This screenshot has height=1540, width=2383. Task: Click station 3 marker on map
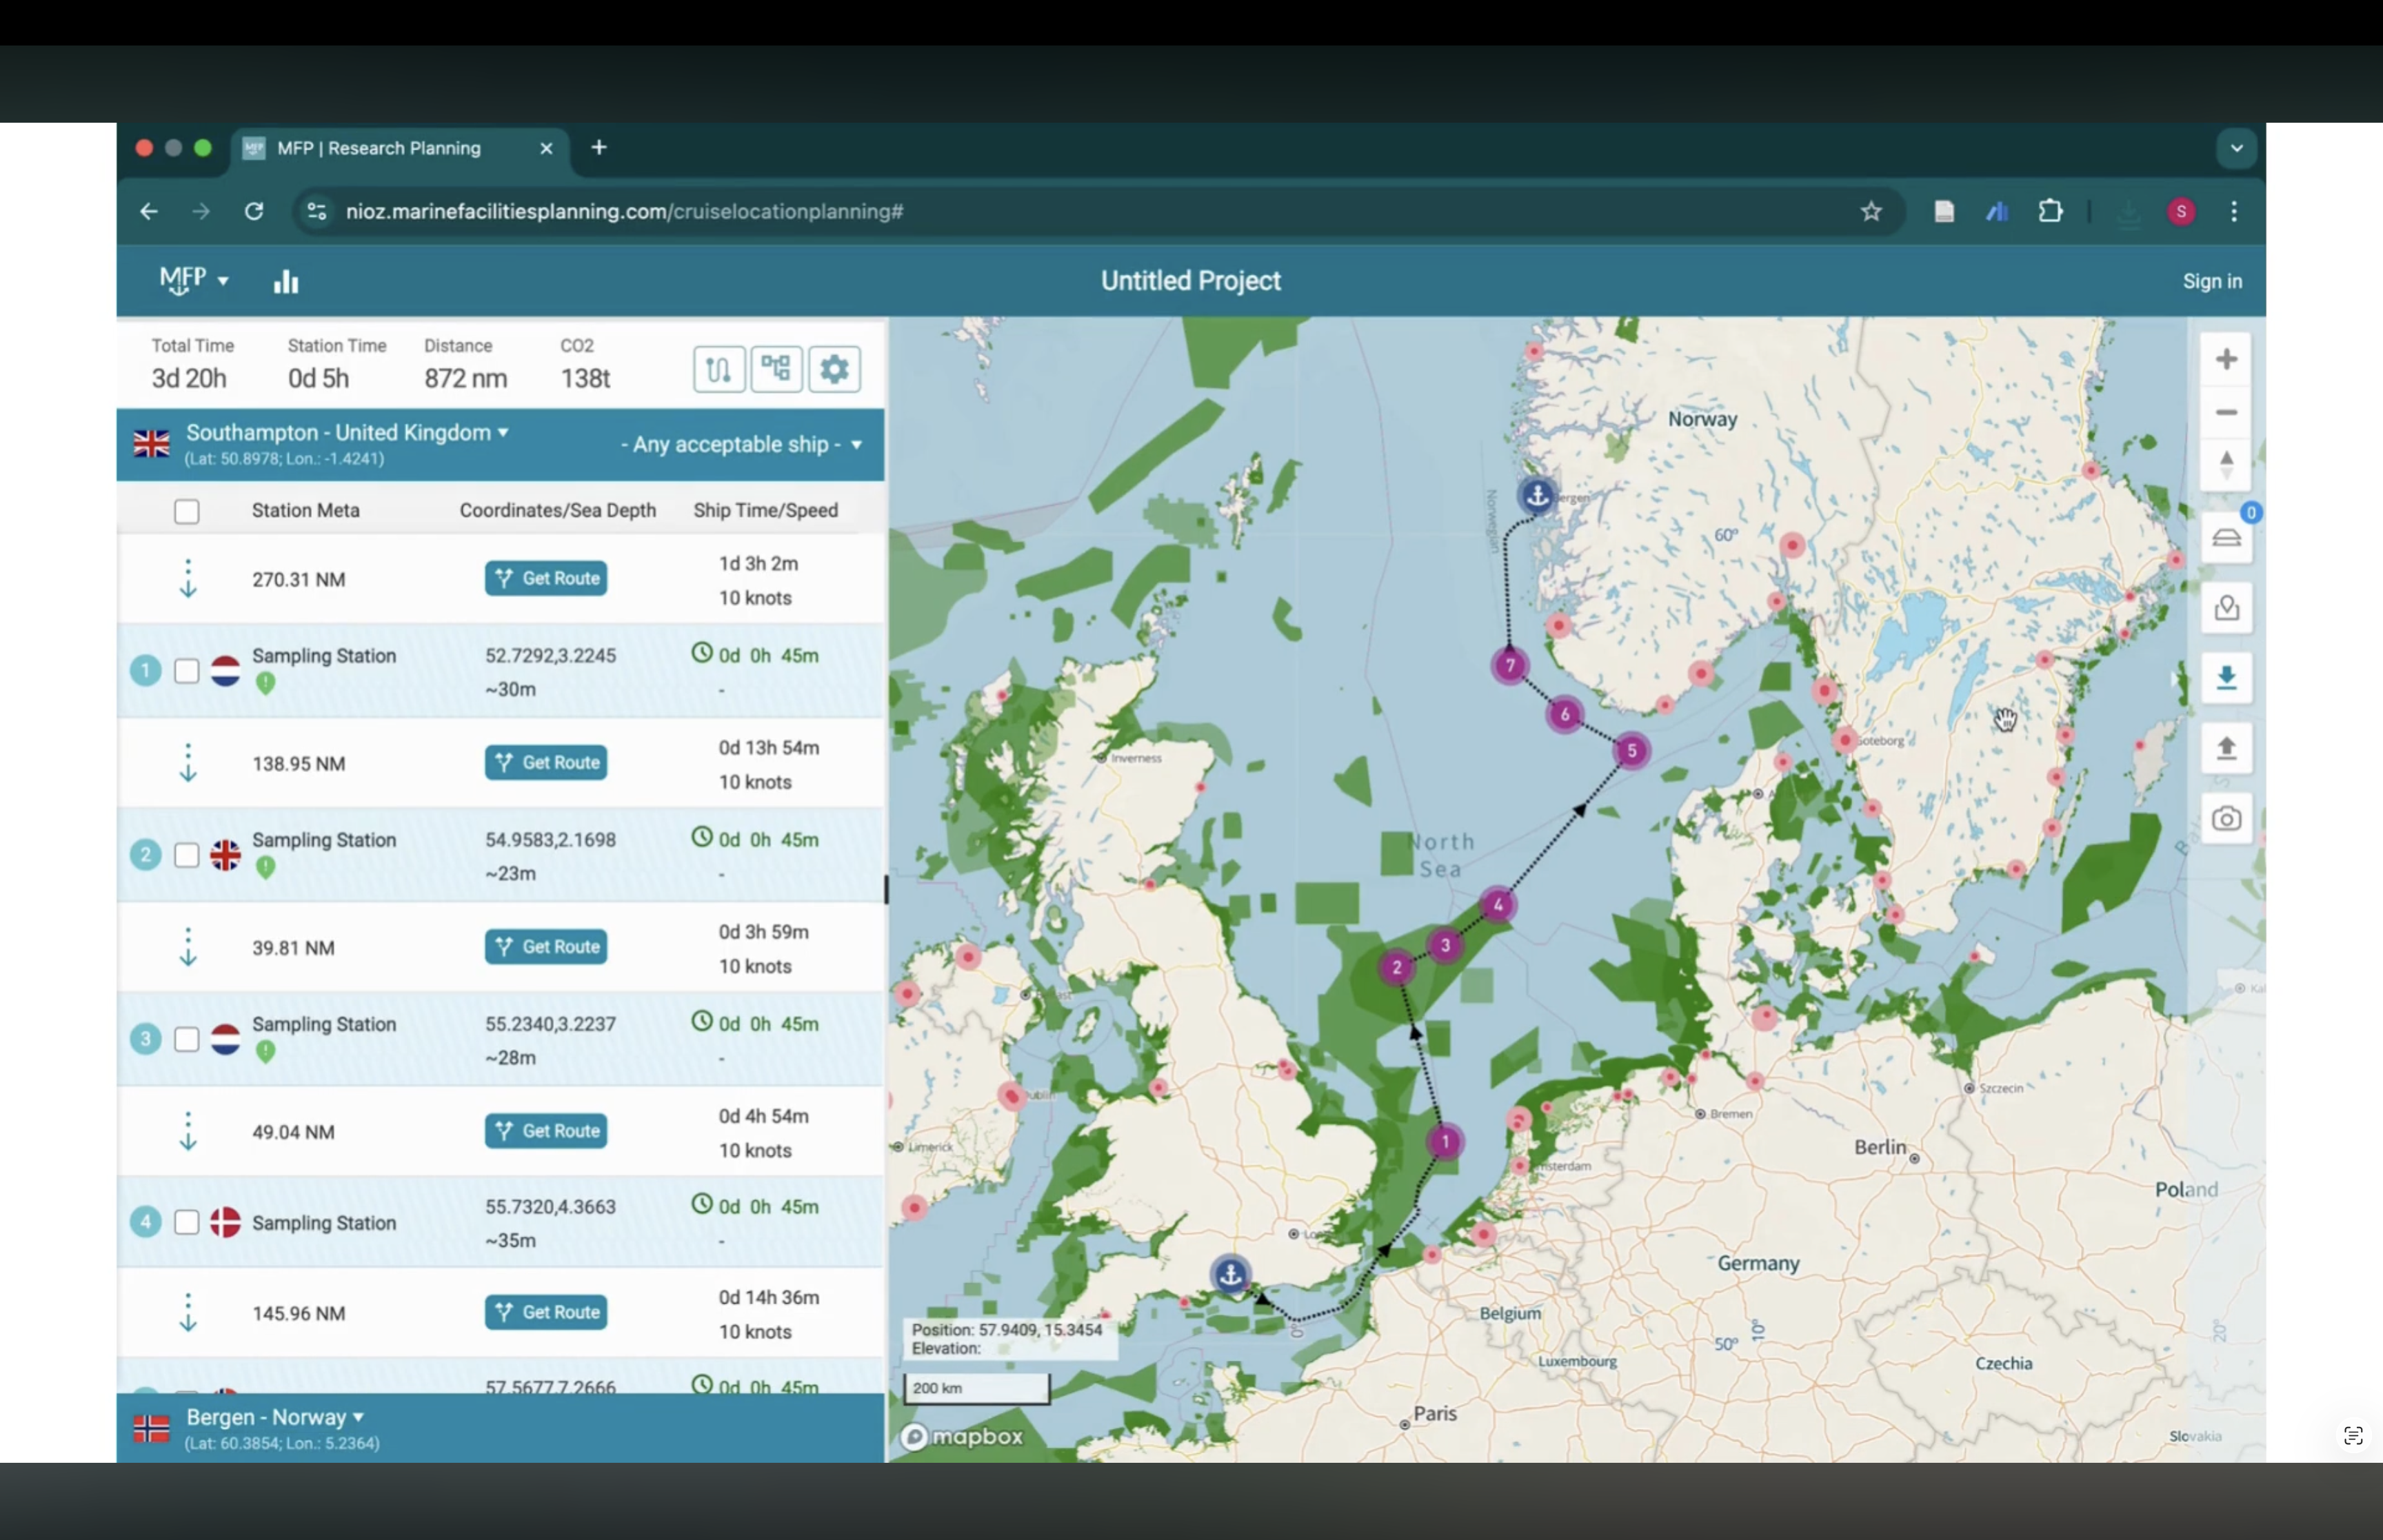coord(1445,945)
